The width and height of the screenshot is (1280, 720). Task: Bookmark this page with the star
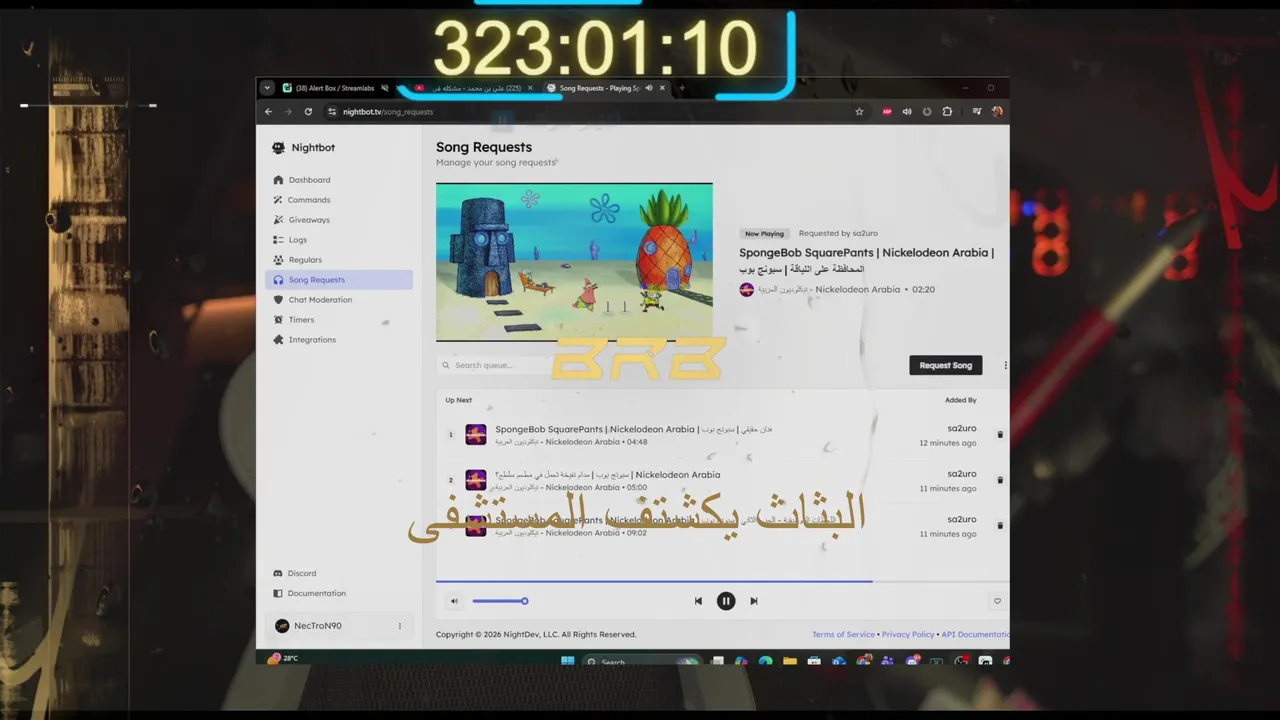[859, 112]
